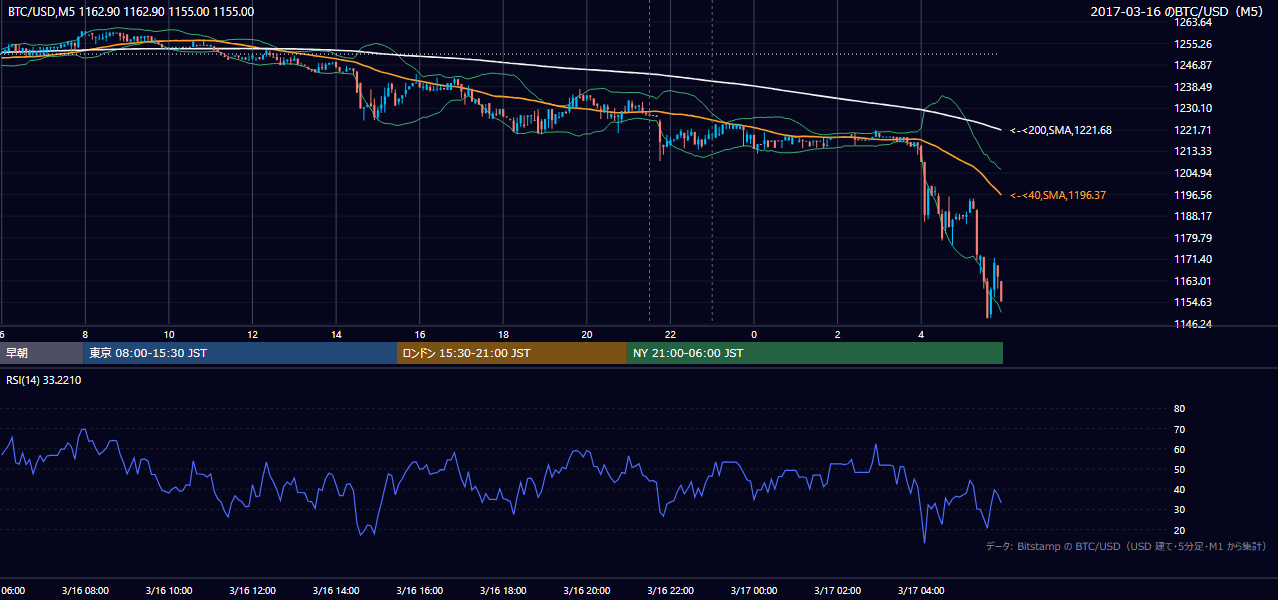Click price axis value 1230.10
Viewport: 1278px width, 600px height.
pos(1193,108)
